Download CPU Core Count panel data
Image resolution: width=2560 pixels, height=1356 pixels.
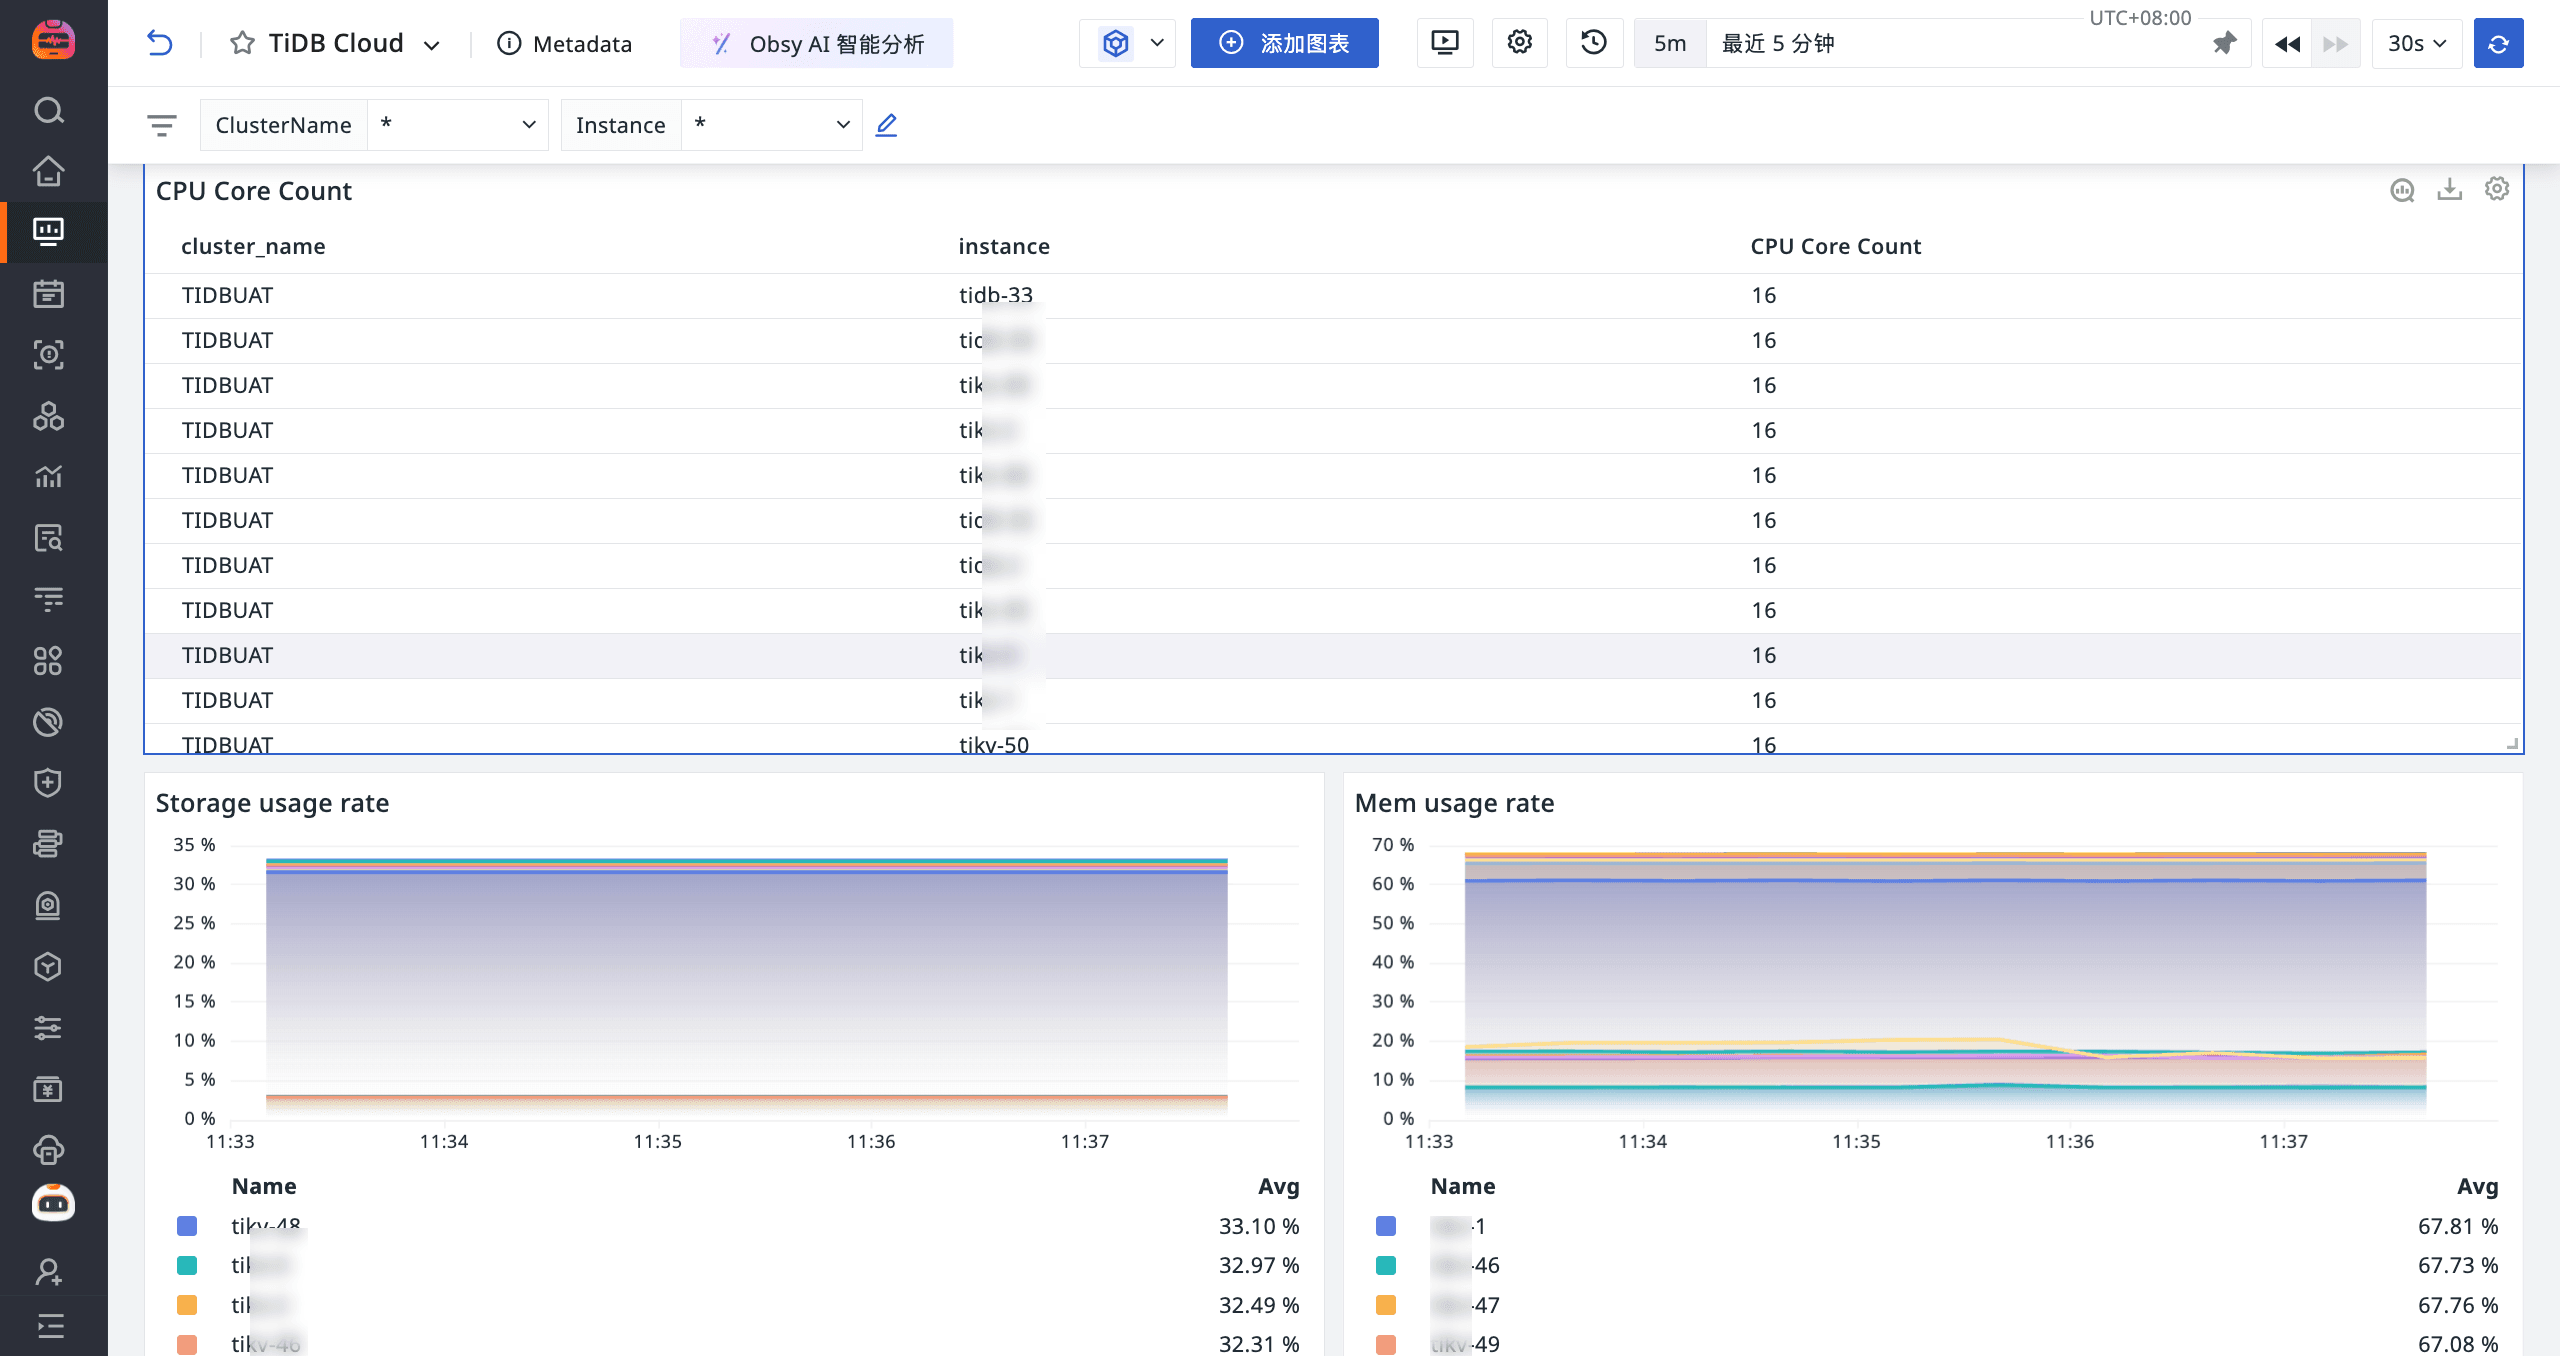(x=2449, y=189)
